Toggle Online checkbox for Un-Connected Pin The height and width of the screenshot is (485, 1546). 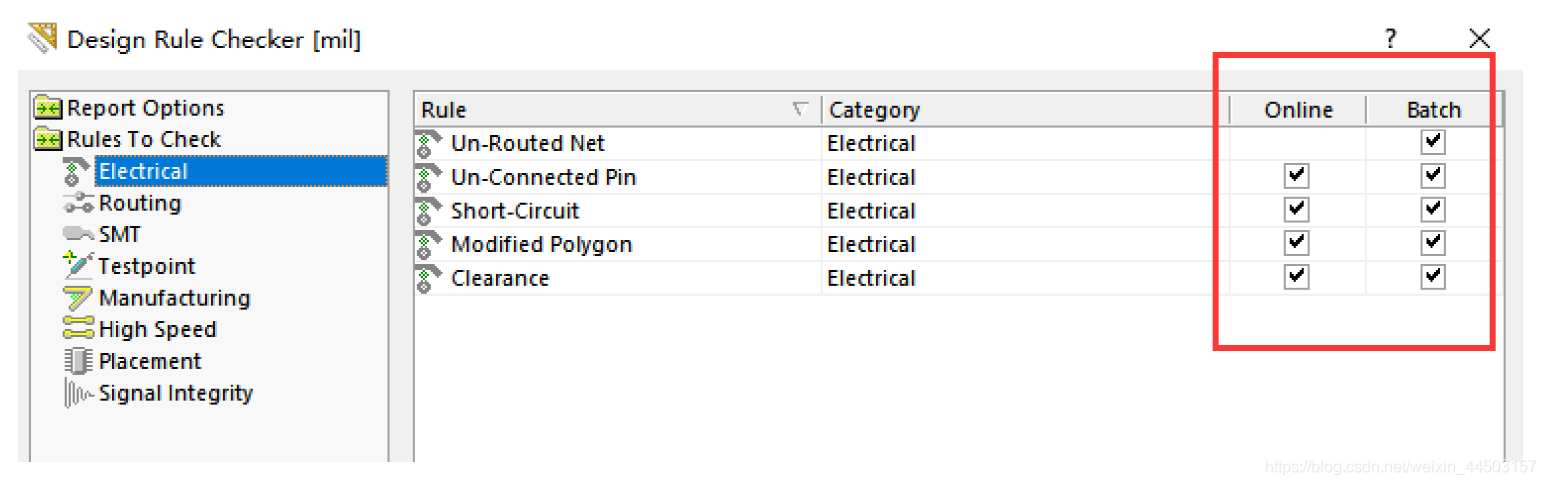1297,177
